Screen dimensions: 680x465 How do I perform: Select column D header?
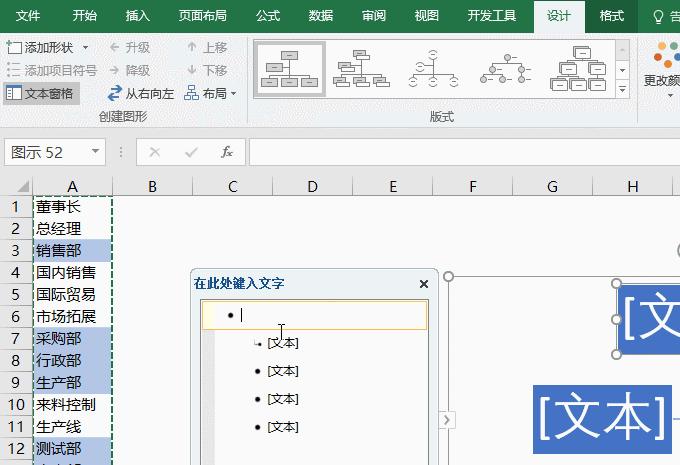[312, 187]
